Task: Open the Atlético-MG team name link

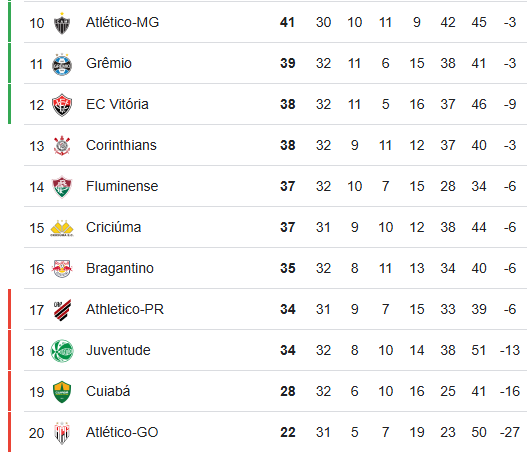Action: coord(122,23)
